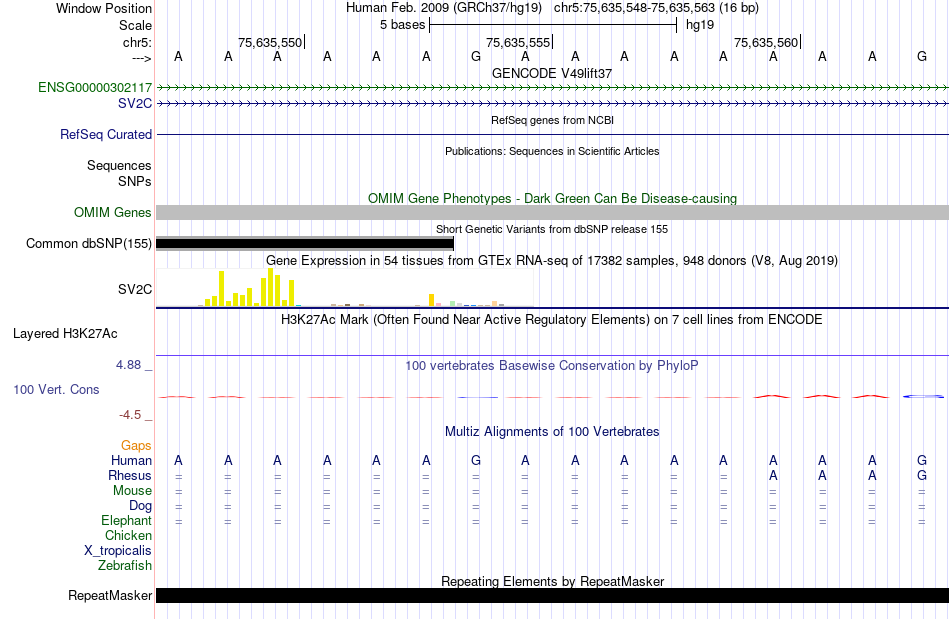
Task: Click Short Genetic Variants from dbSNP title
Action: (552, 230)
